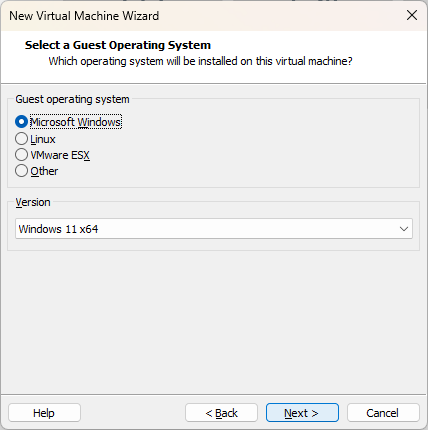Image resolution: width=428 pixels, height=430 pixels.
Task: Proceed with the Next button
Action: [x=302, y=413]
